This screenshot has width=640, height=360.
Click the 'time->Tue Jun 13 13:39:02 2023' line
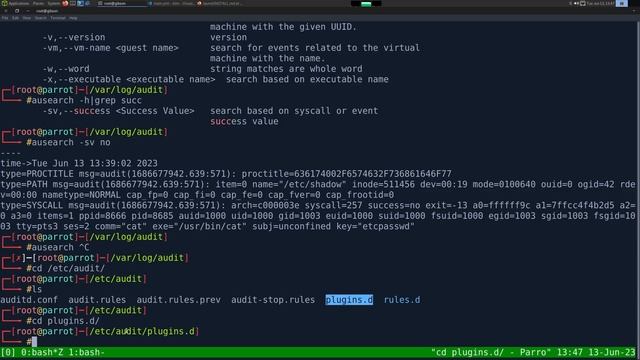pos(79,163)
